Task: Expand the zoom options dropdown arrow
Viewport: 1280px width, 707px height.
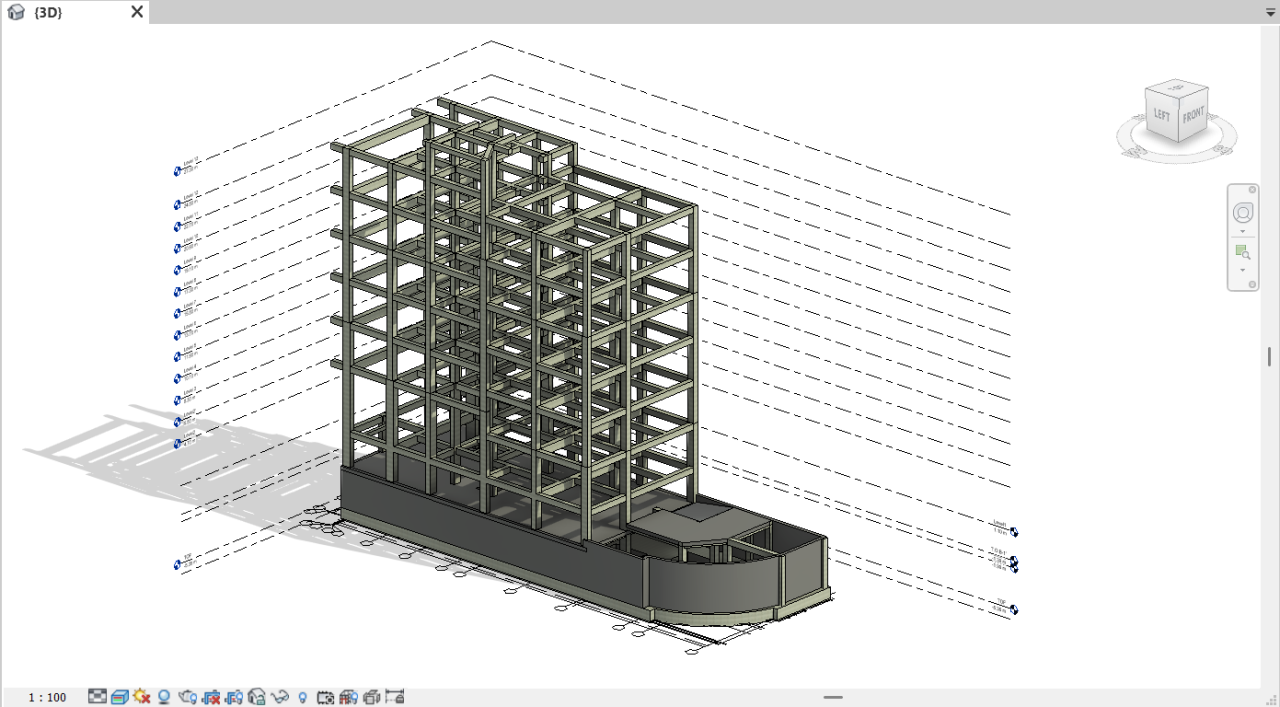Action: [1243, 270]
